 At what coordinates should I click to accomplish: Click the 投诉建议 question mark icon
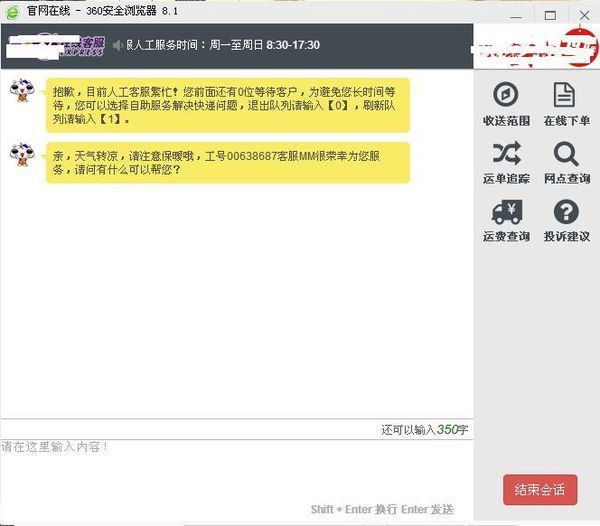tap(565, 212)
